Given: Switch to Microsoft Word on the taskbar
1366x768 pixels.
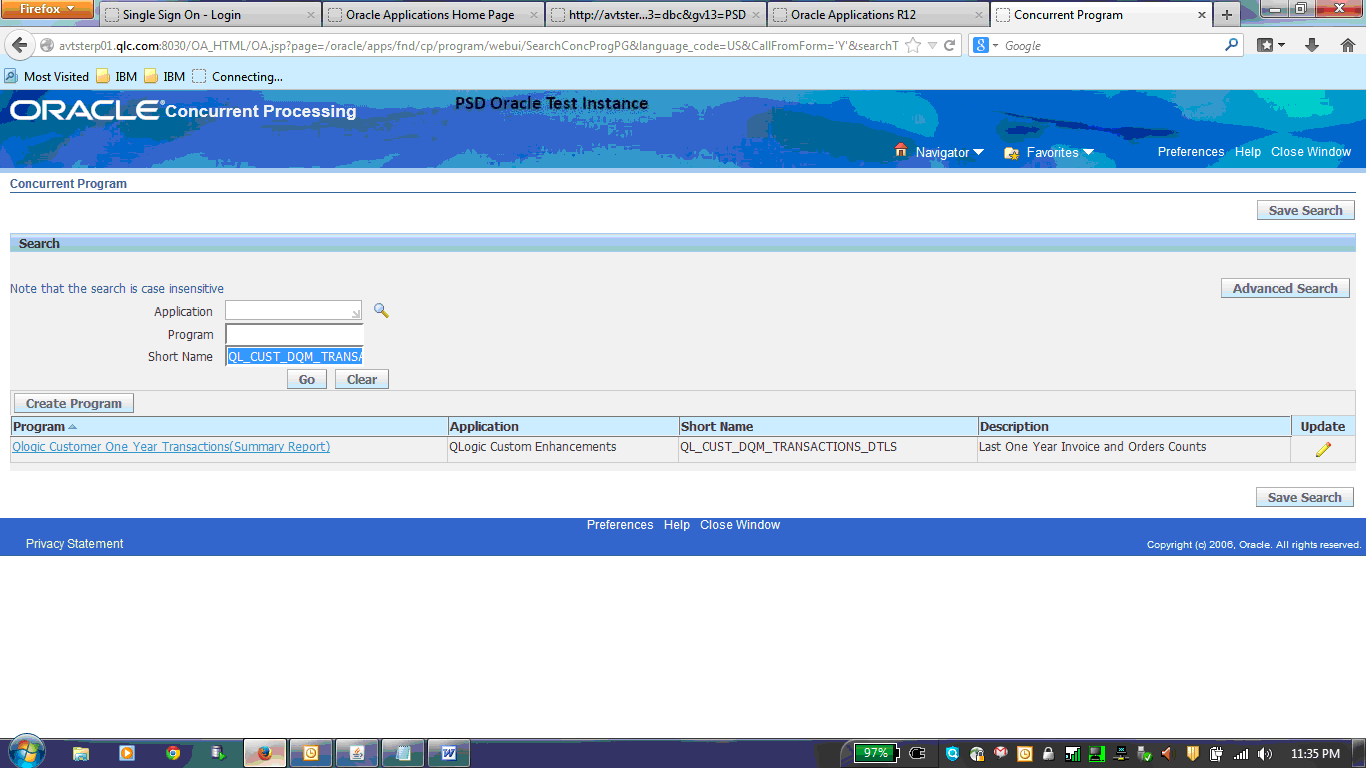Looking at the screenshot, I should (x=449, y=753).
